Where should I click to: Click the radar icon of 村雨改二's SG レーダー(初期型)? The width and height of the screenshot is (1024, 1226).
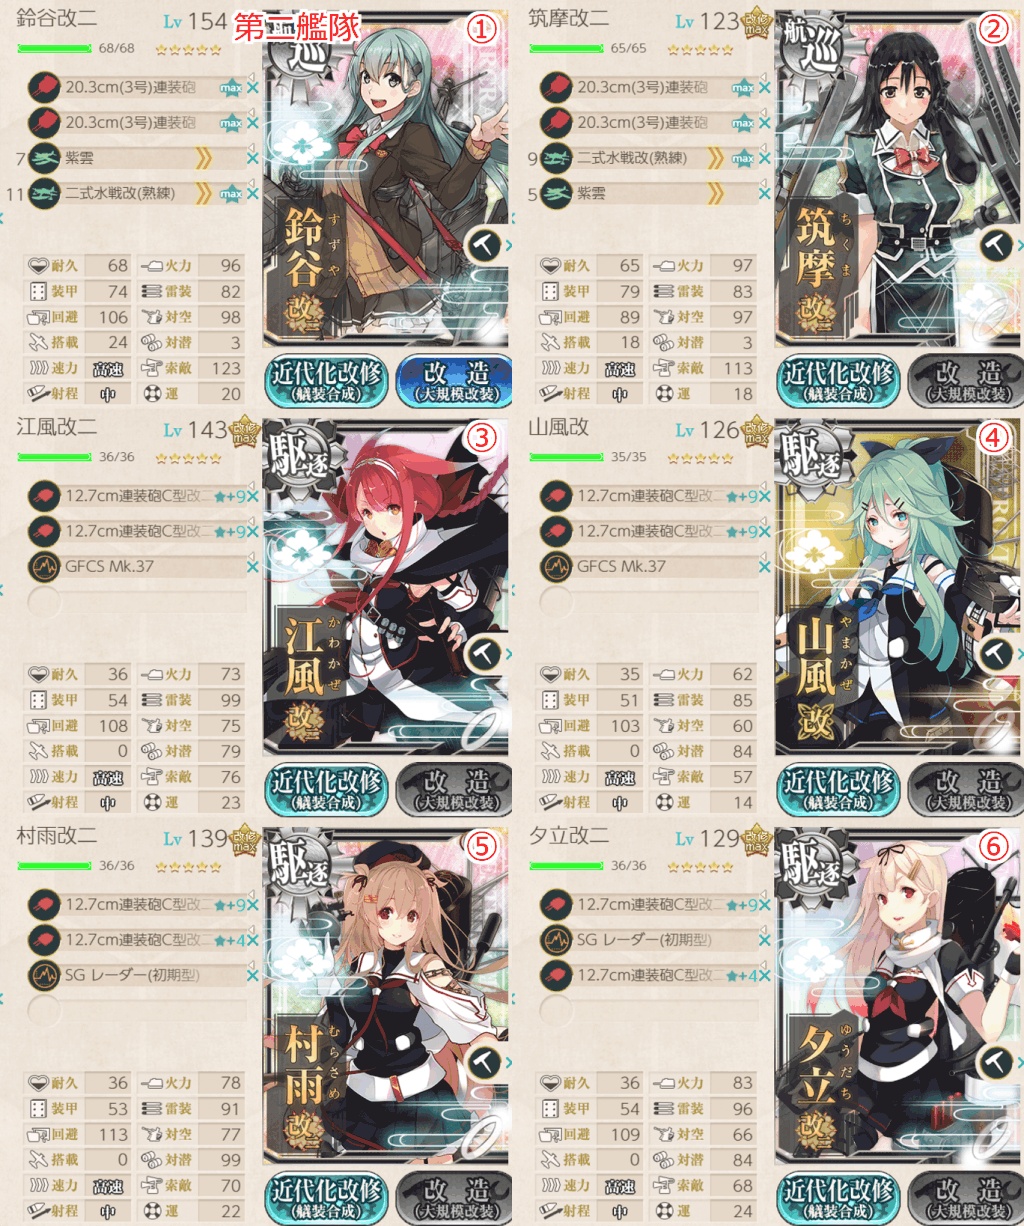tap(44, 975)
